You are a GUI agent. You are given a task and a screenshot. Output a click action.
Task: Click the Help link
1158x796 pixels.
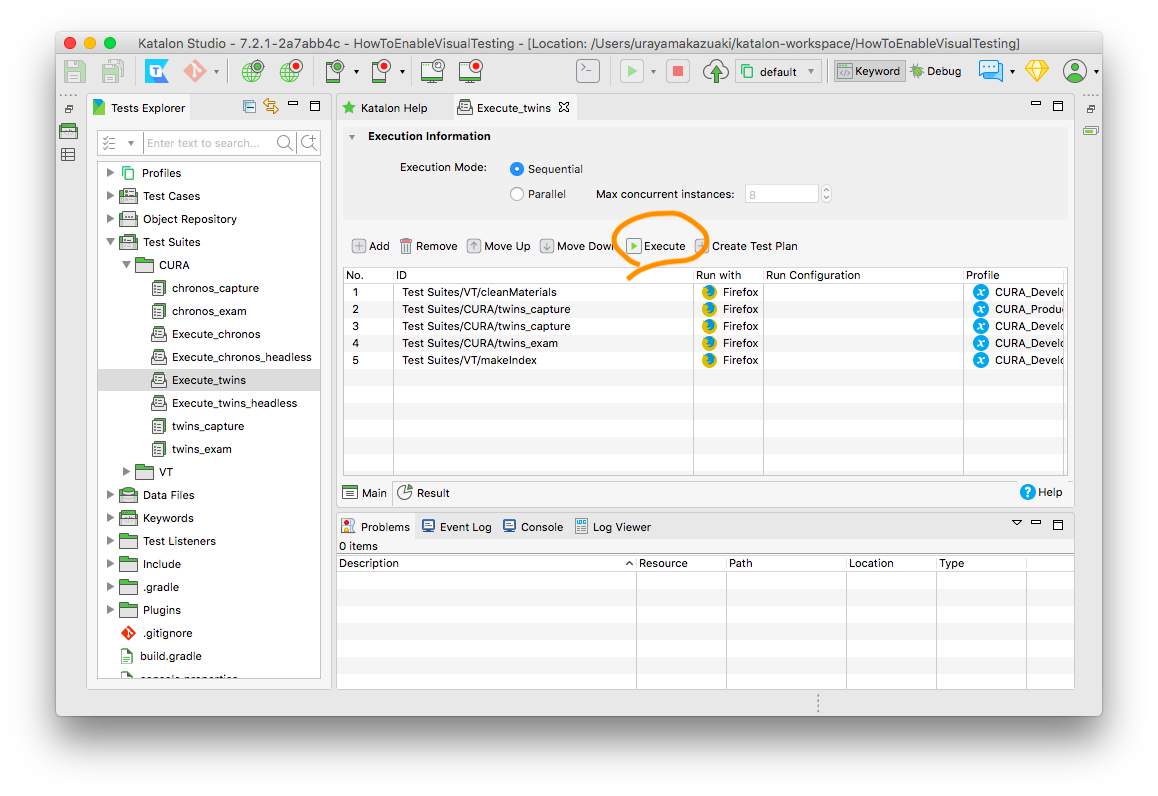point(1041,492)
